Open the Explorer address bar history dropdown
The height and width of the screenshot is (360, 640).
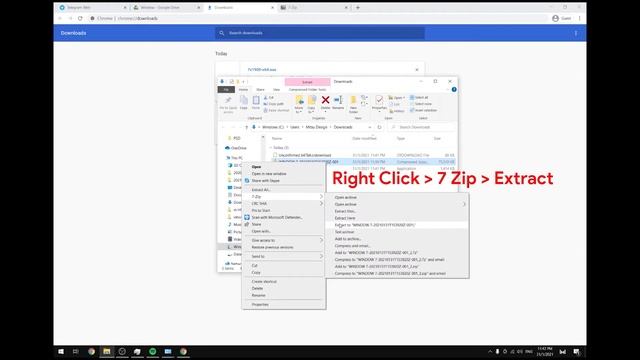[370, 127]
